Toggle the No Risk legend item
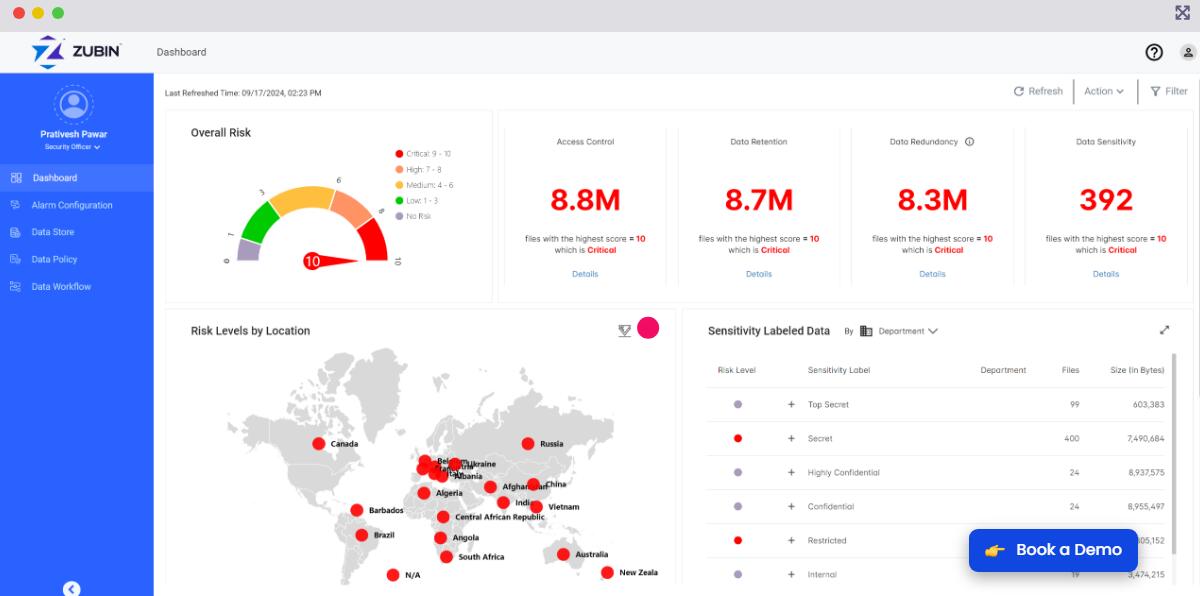This screenshot has height=596, width=1200. 413,216
